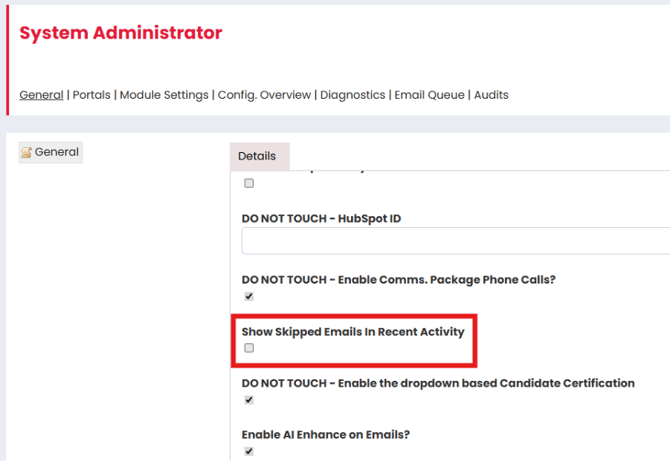Enable Show Skipped Emails In Recent Activity checkbox

[x=249, y=348]
